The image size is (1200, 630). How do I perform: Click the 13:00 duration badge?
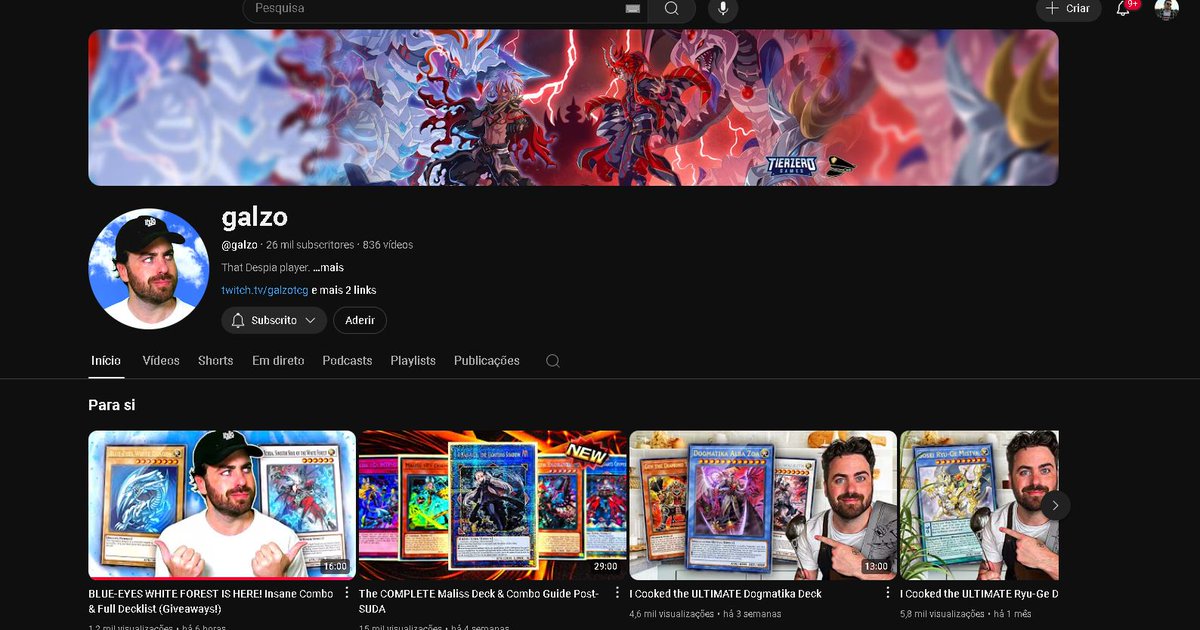point(875,567)
